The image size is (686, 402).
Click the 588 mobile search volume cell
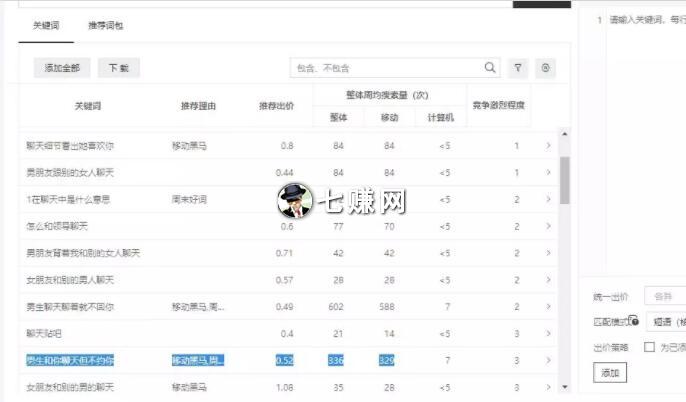[387, 307]
